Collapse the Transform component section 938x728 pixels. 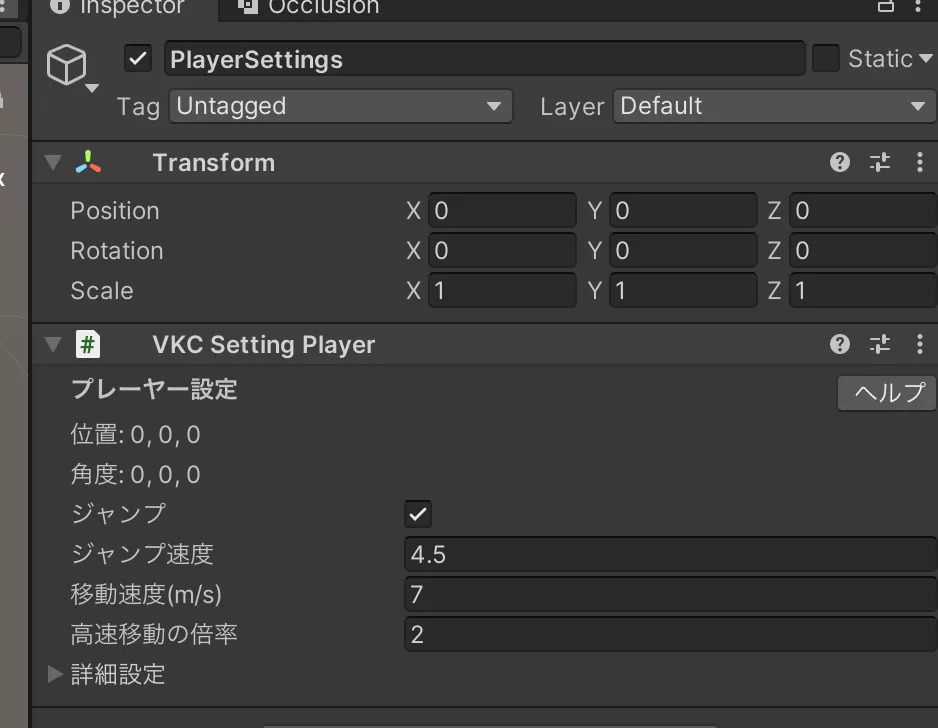(x=54, y=163)
